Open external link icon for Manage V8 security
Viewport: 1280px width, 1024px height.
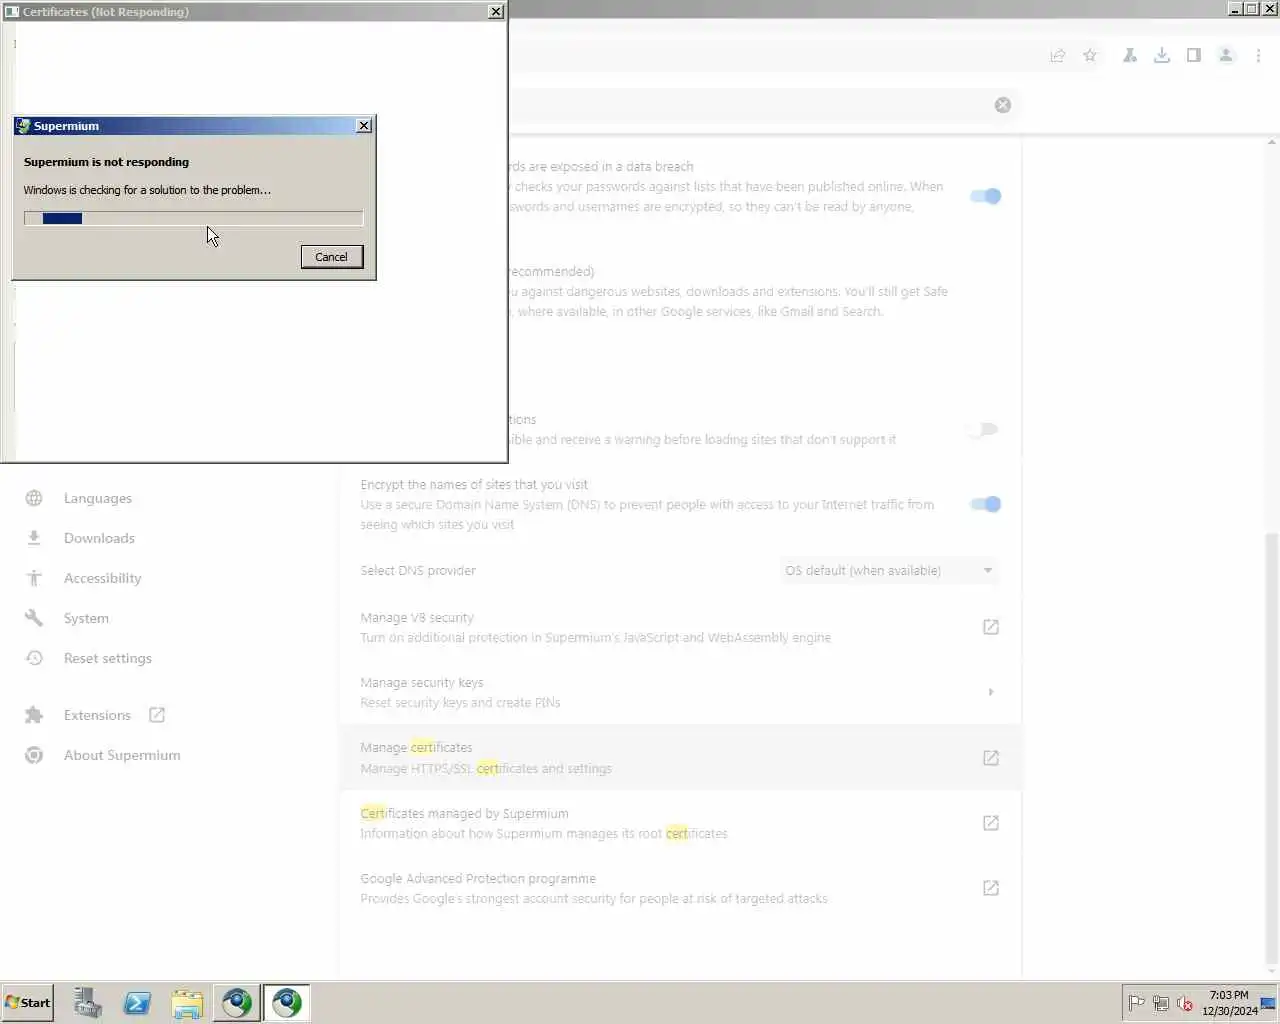click(991, 627)
